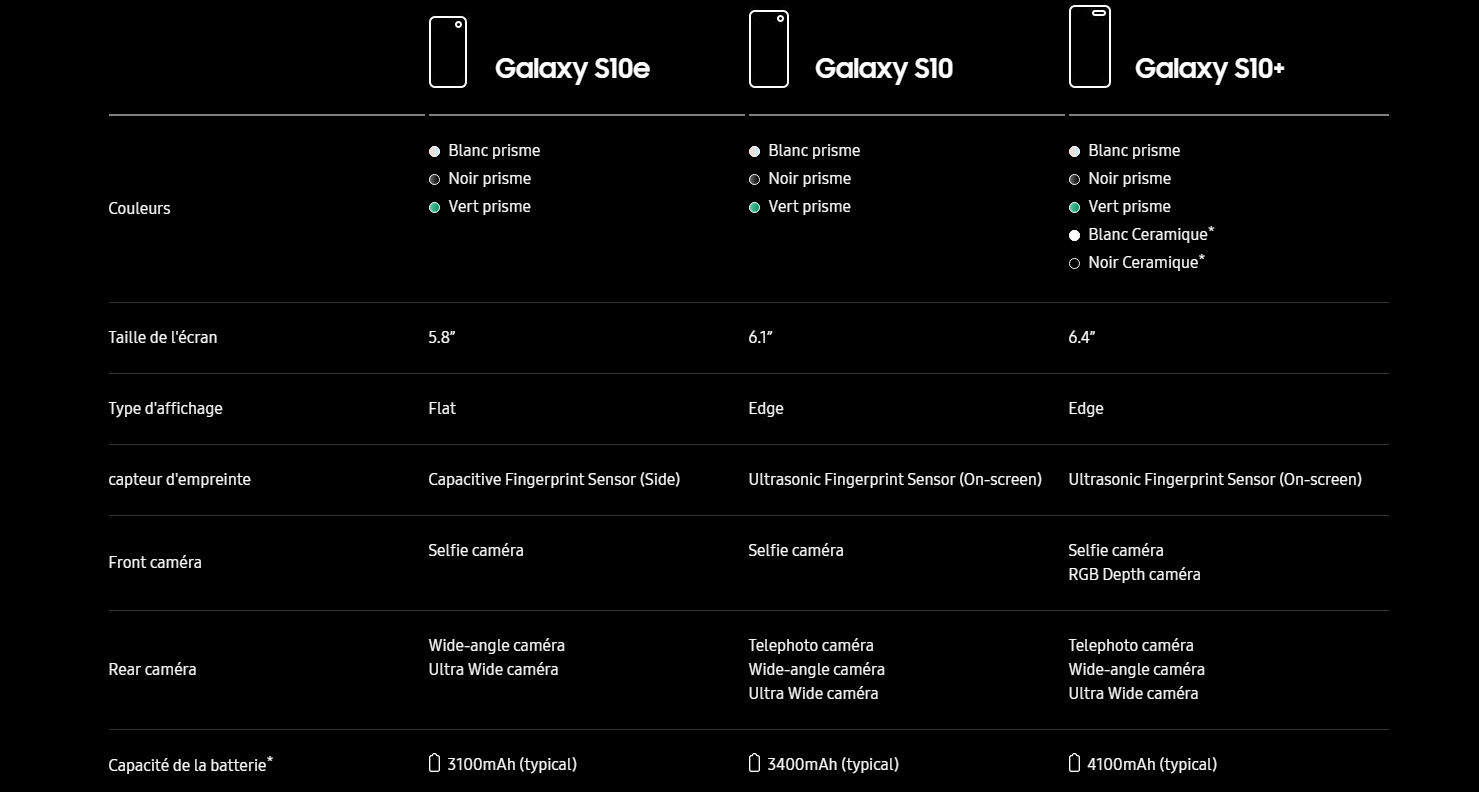Open the Galaxy S10+ heading

pyautogui.click(x=1210, y=68)
